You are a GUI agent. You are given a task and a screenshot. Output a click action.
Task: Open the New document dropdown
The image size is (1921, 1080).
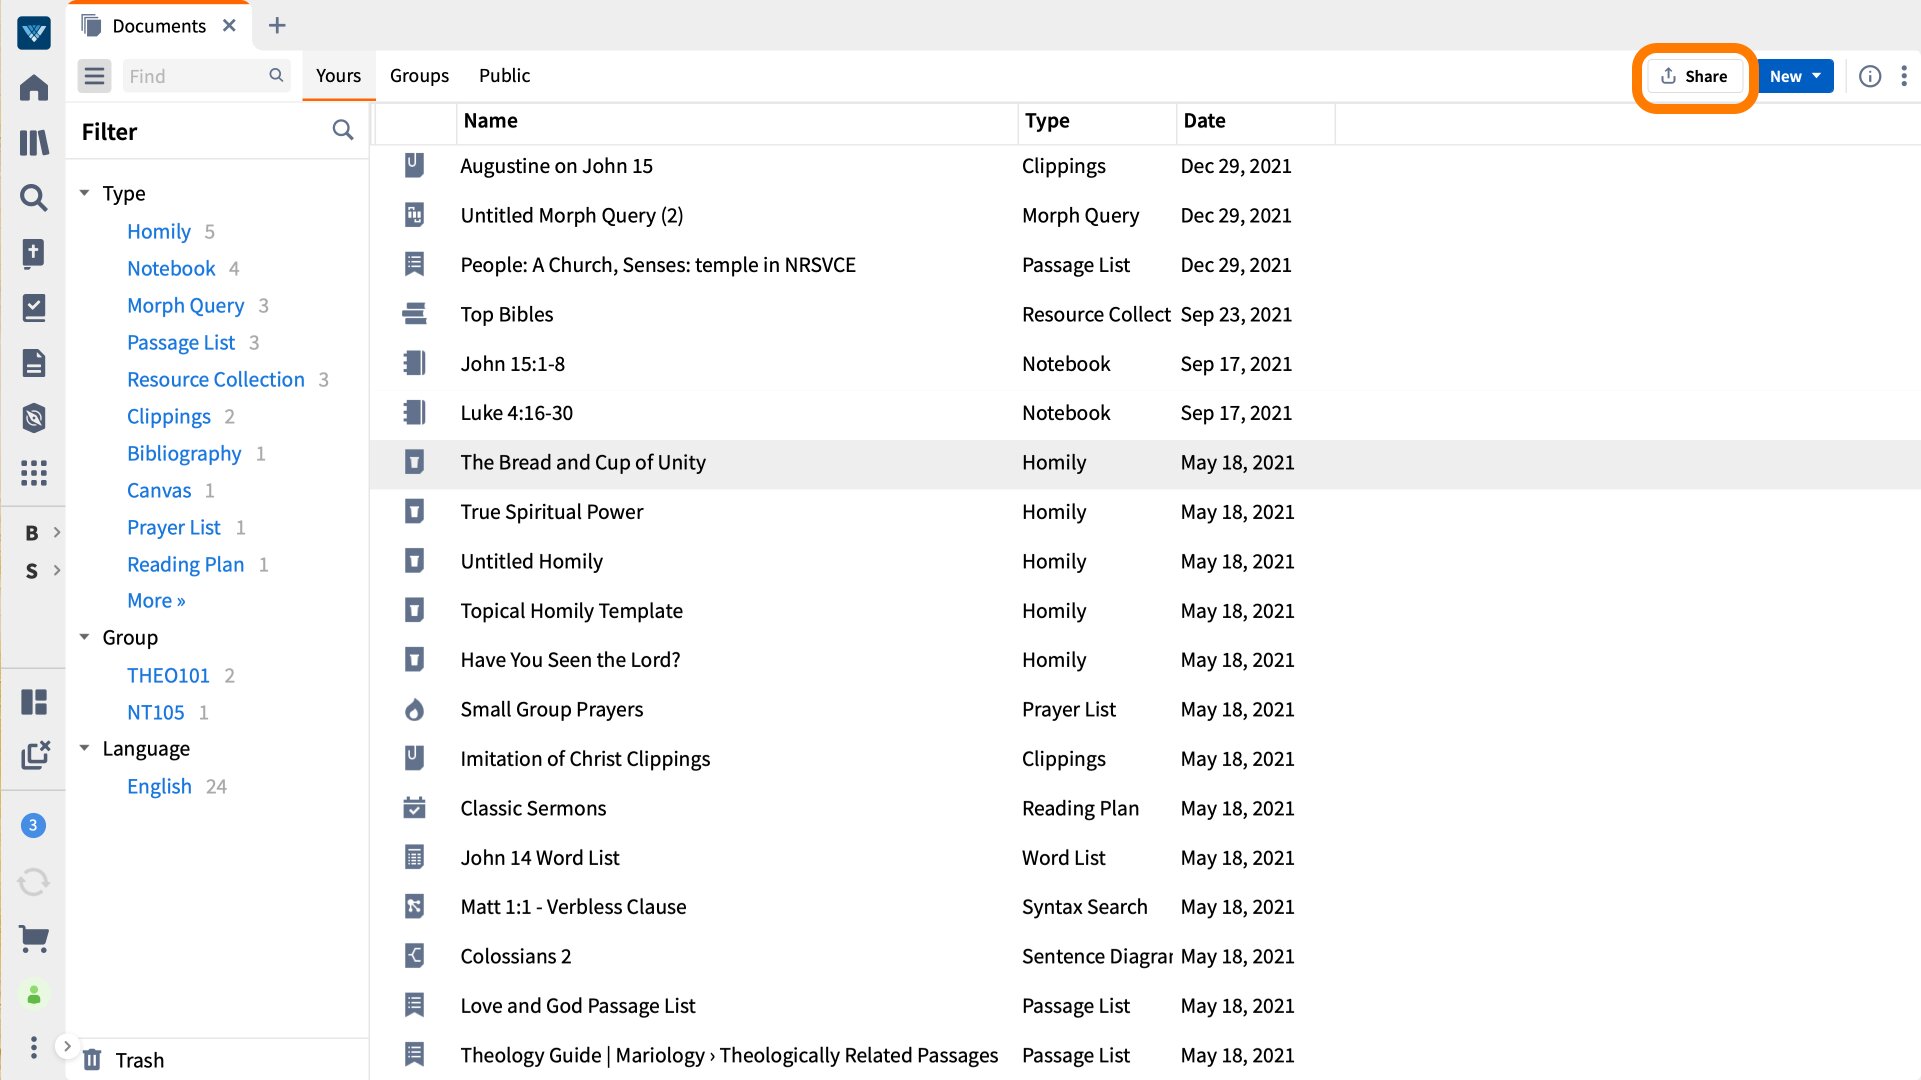[x=1795, y=75]
